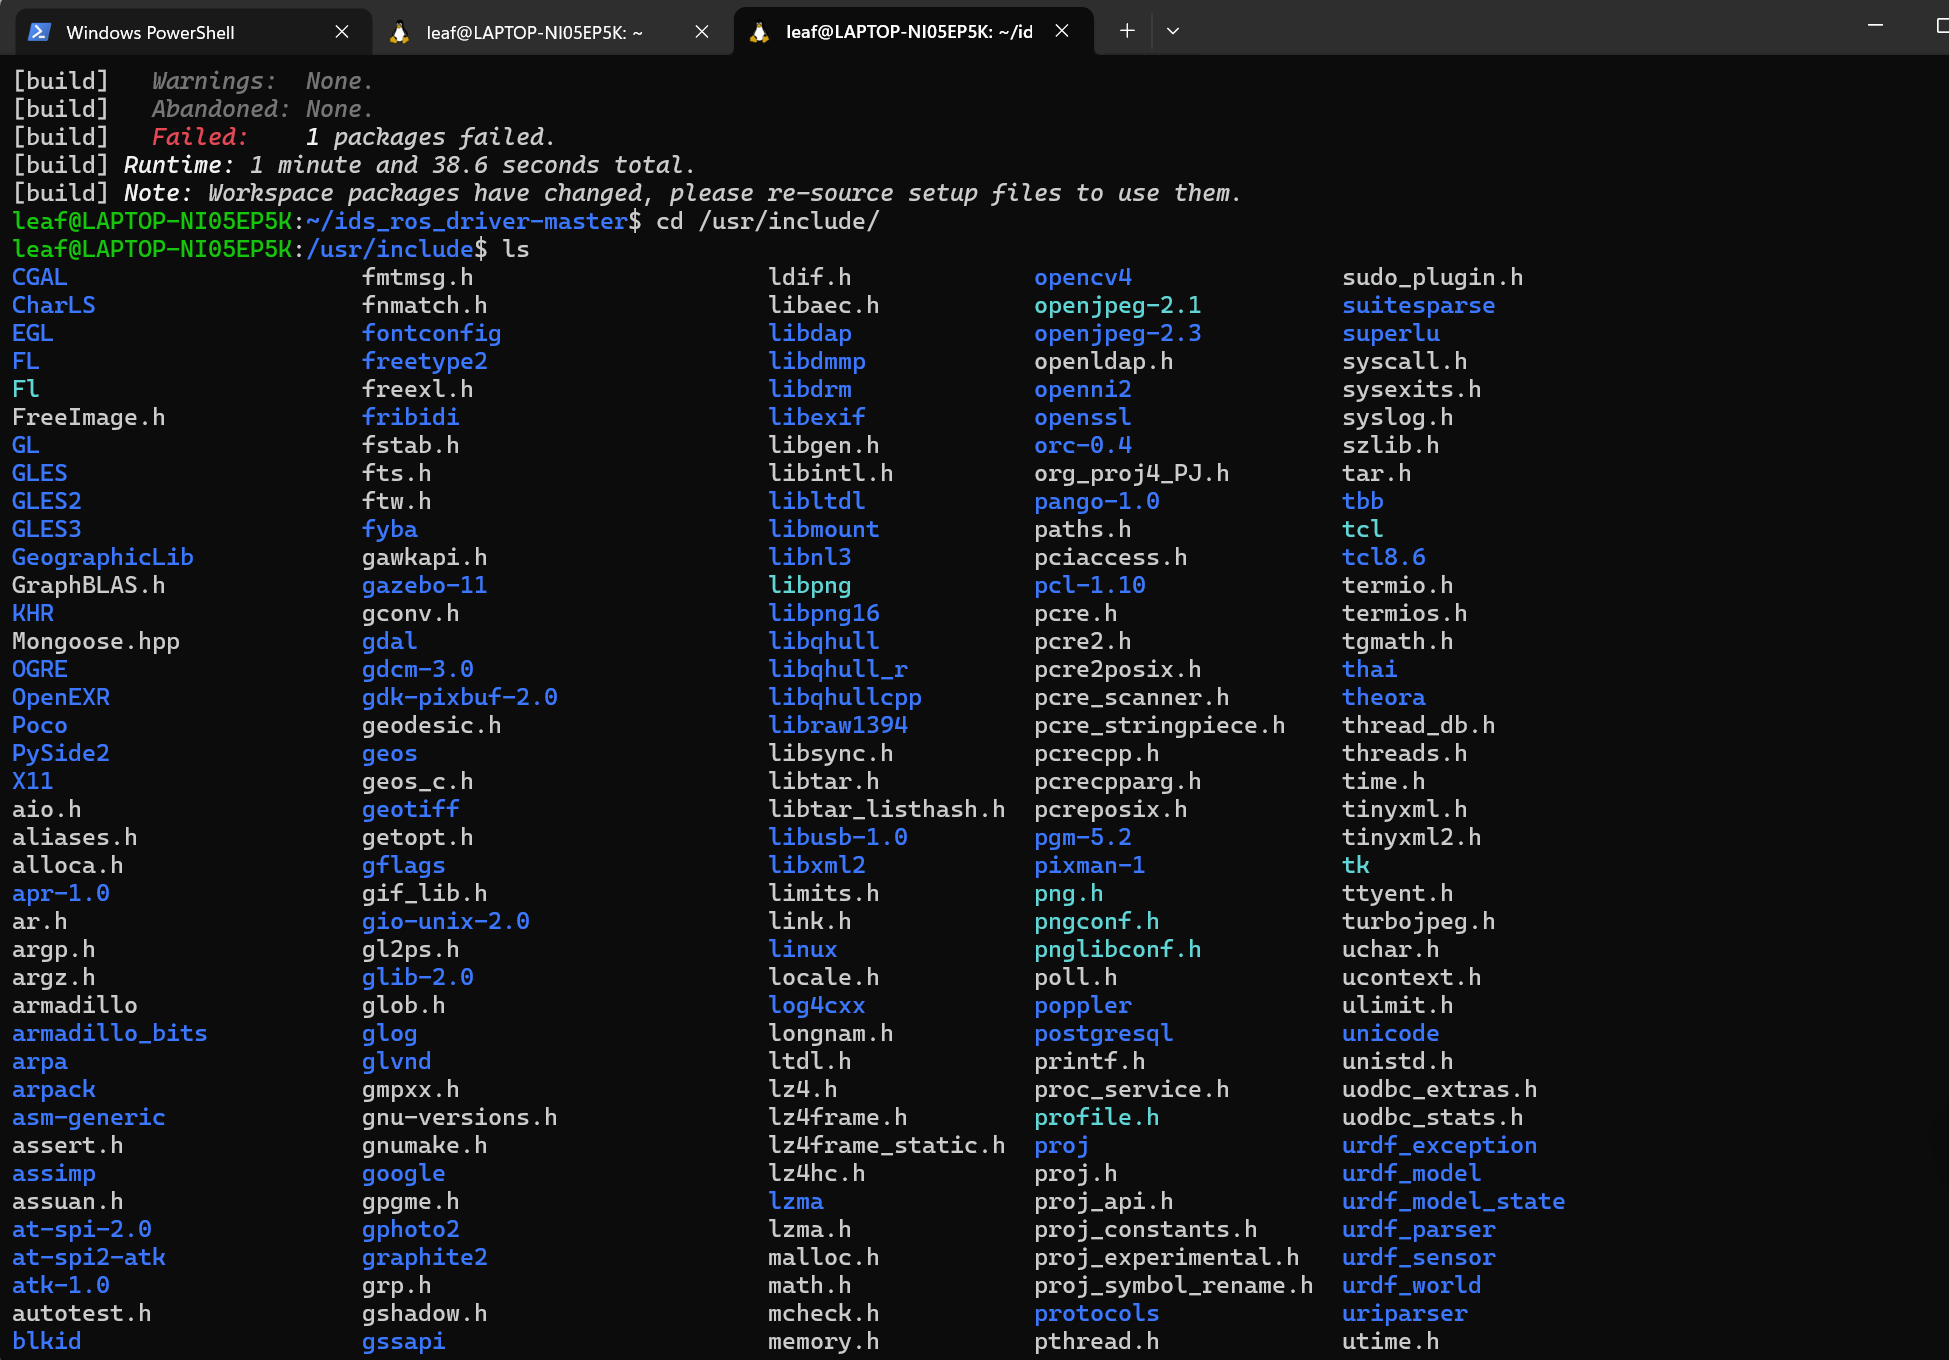
Task: Switch to leaf@LAPTOP-NI05EP5K: ~ tab
Action: pyautogui.click(x=534, y=32)
